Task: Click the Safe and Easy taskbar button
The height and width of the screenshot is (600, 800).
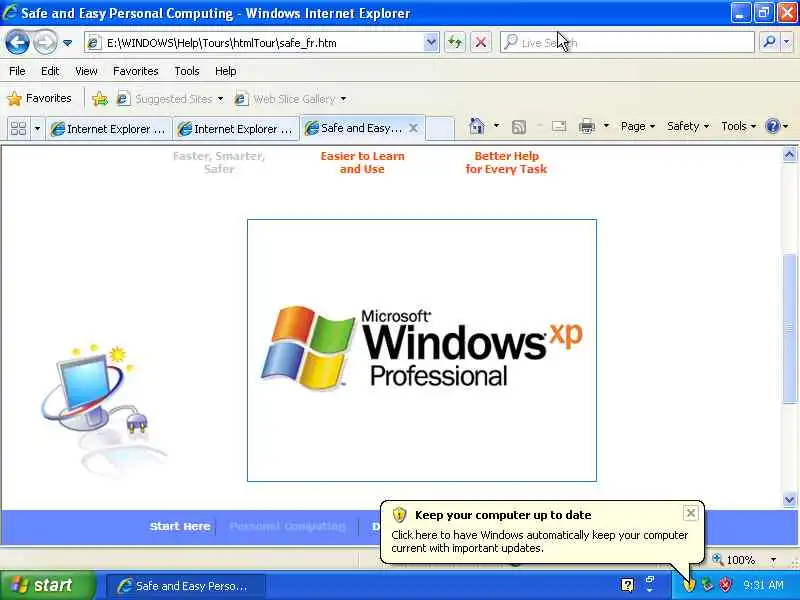Action: click(x=186, y=586)
